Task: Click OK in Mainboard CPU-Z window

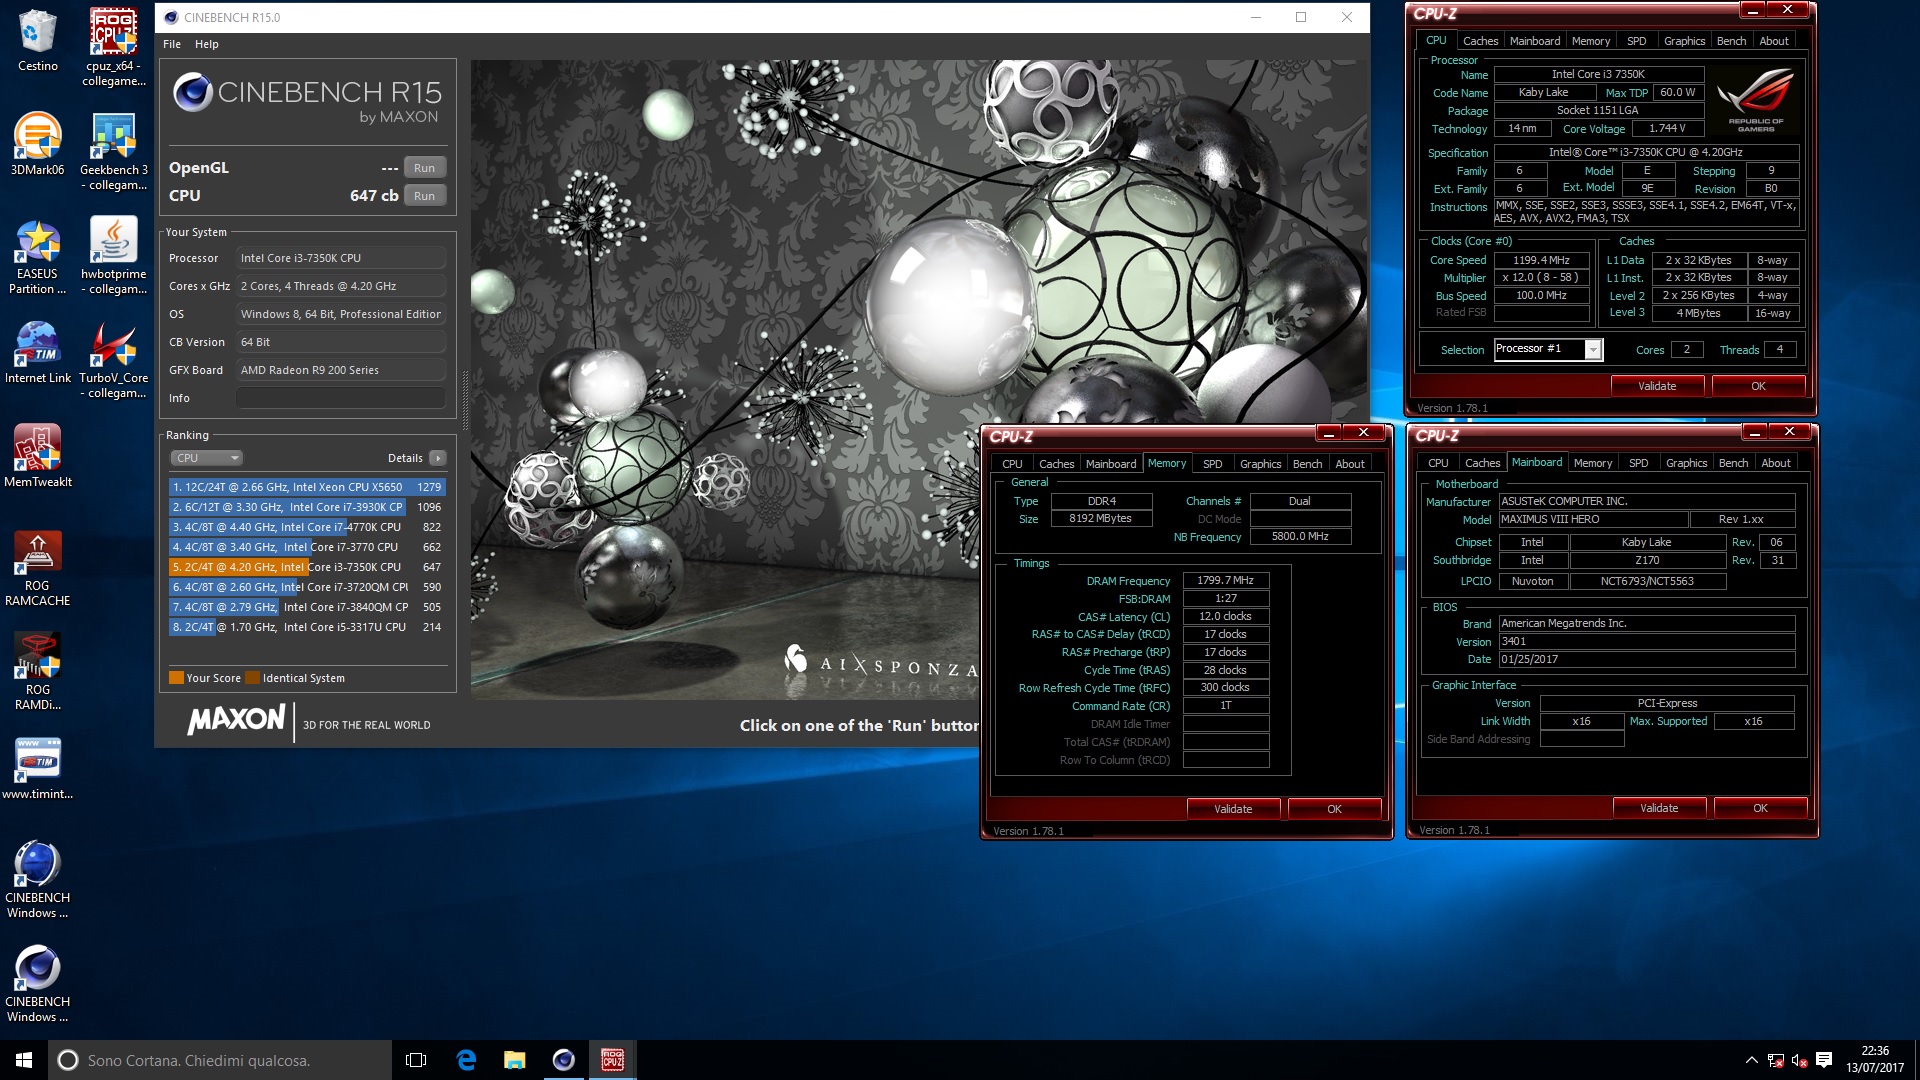Action: 1760,808
